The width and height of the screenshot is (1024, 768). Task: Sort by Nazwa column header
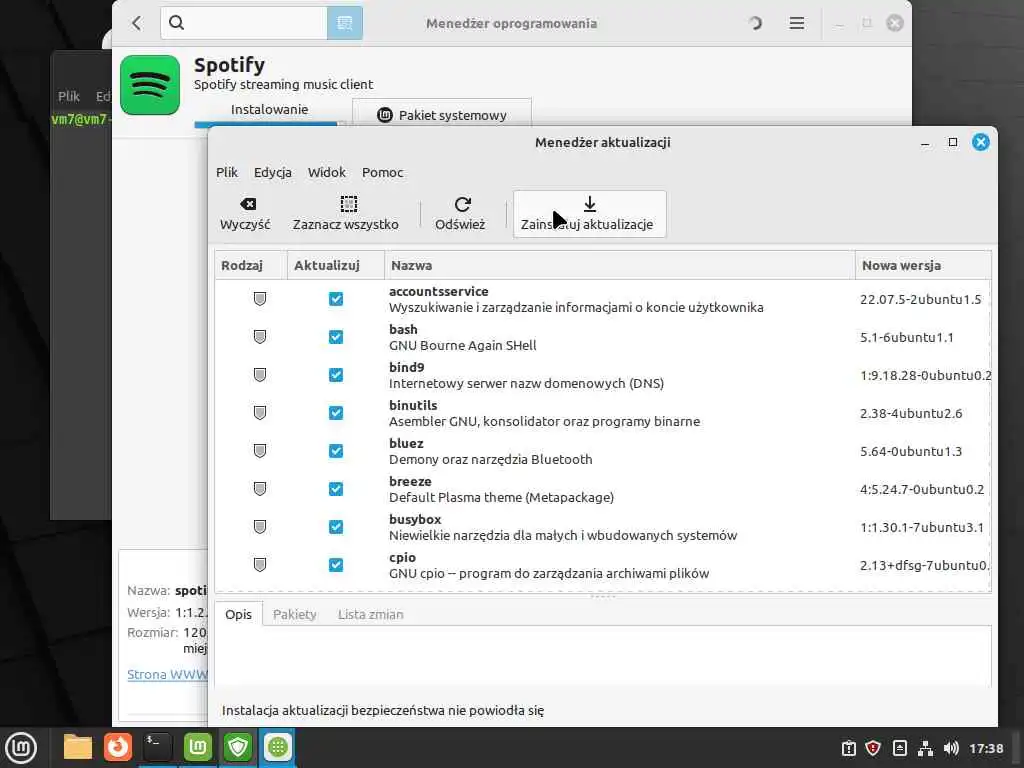point(620,265)
